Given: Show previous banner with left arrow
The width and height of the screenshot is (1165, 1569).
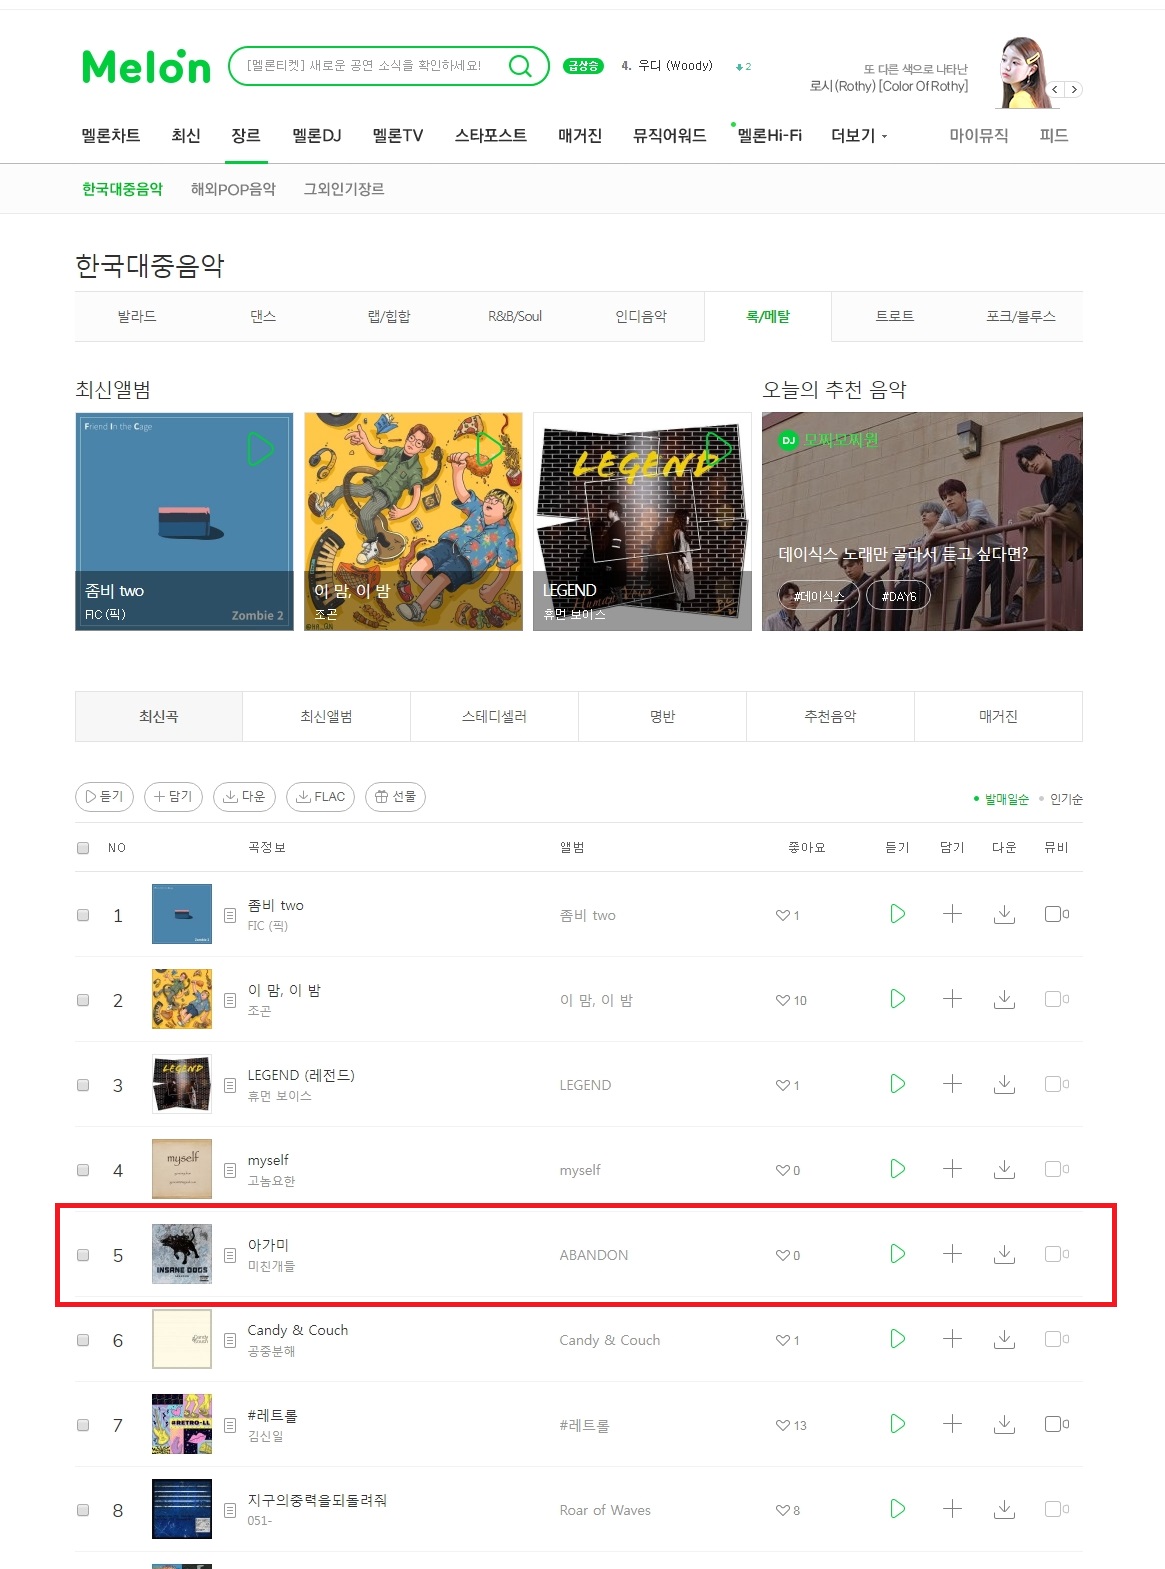Looking at the screenshot, I should 1055,90.
